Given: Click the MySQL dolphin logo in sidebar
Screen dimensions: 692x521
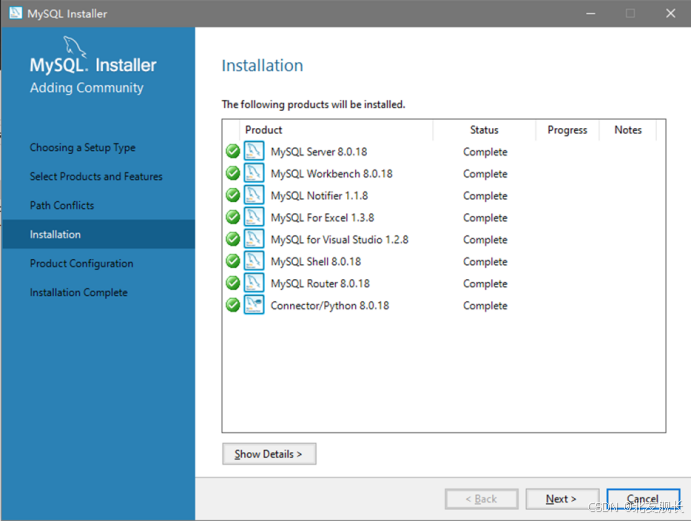Looking at the screenshot, I should pos(74,46).
